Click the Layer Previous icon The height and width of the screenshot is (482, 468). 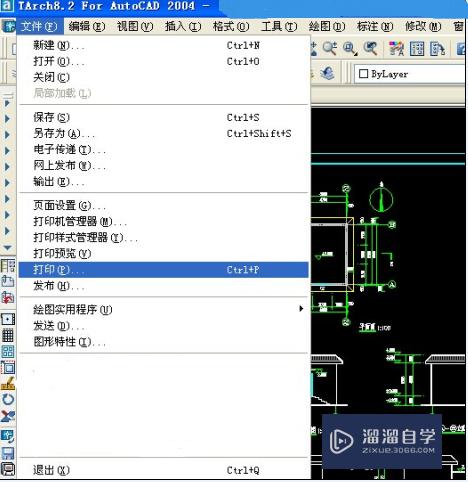327,73
